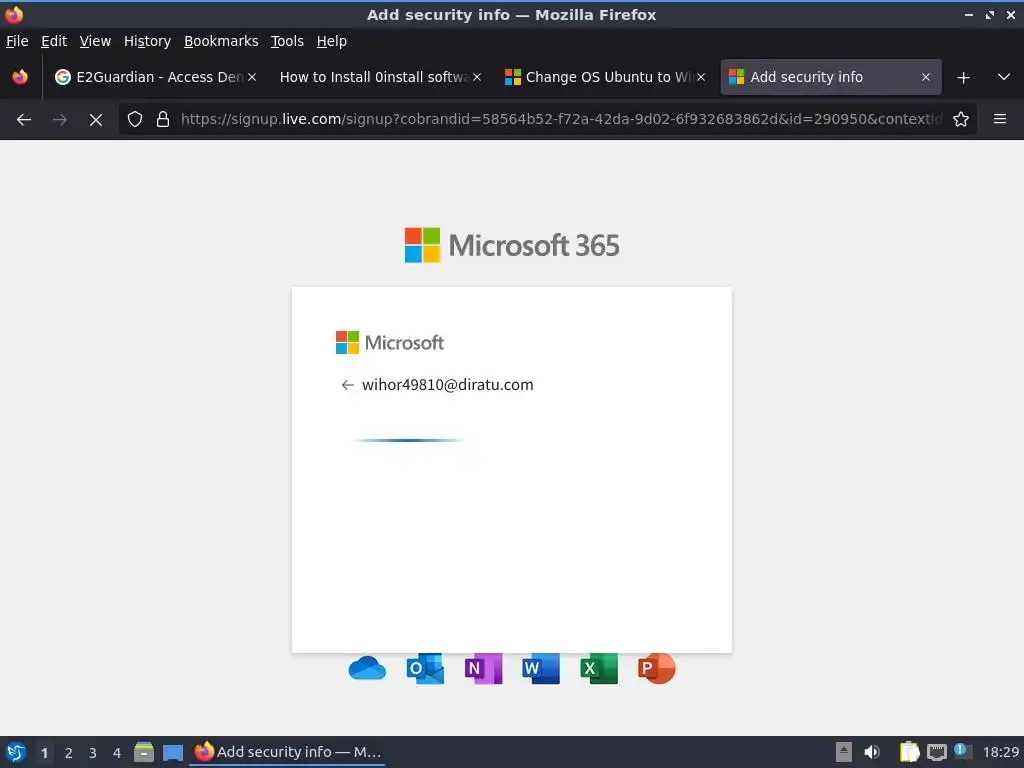
Task: Open the History menu
Action: point(147,41)
